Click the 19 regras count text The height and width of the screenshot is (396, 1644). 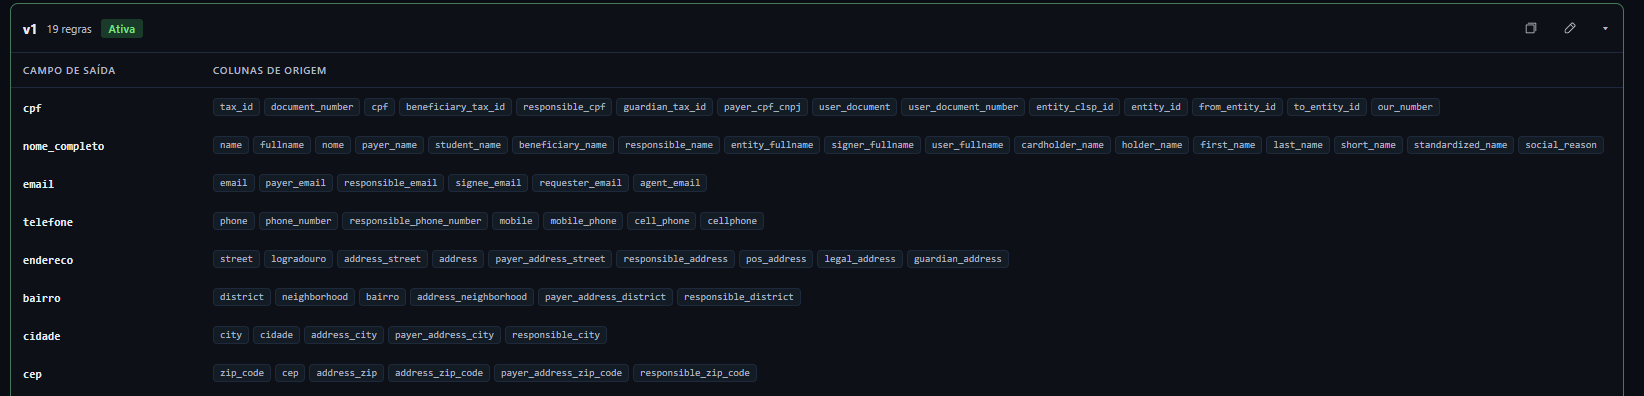(x=69, y=29)
